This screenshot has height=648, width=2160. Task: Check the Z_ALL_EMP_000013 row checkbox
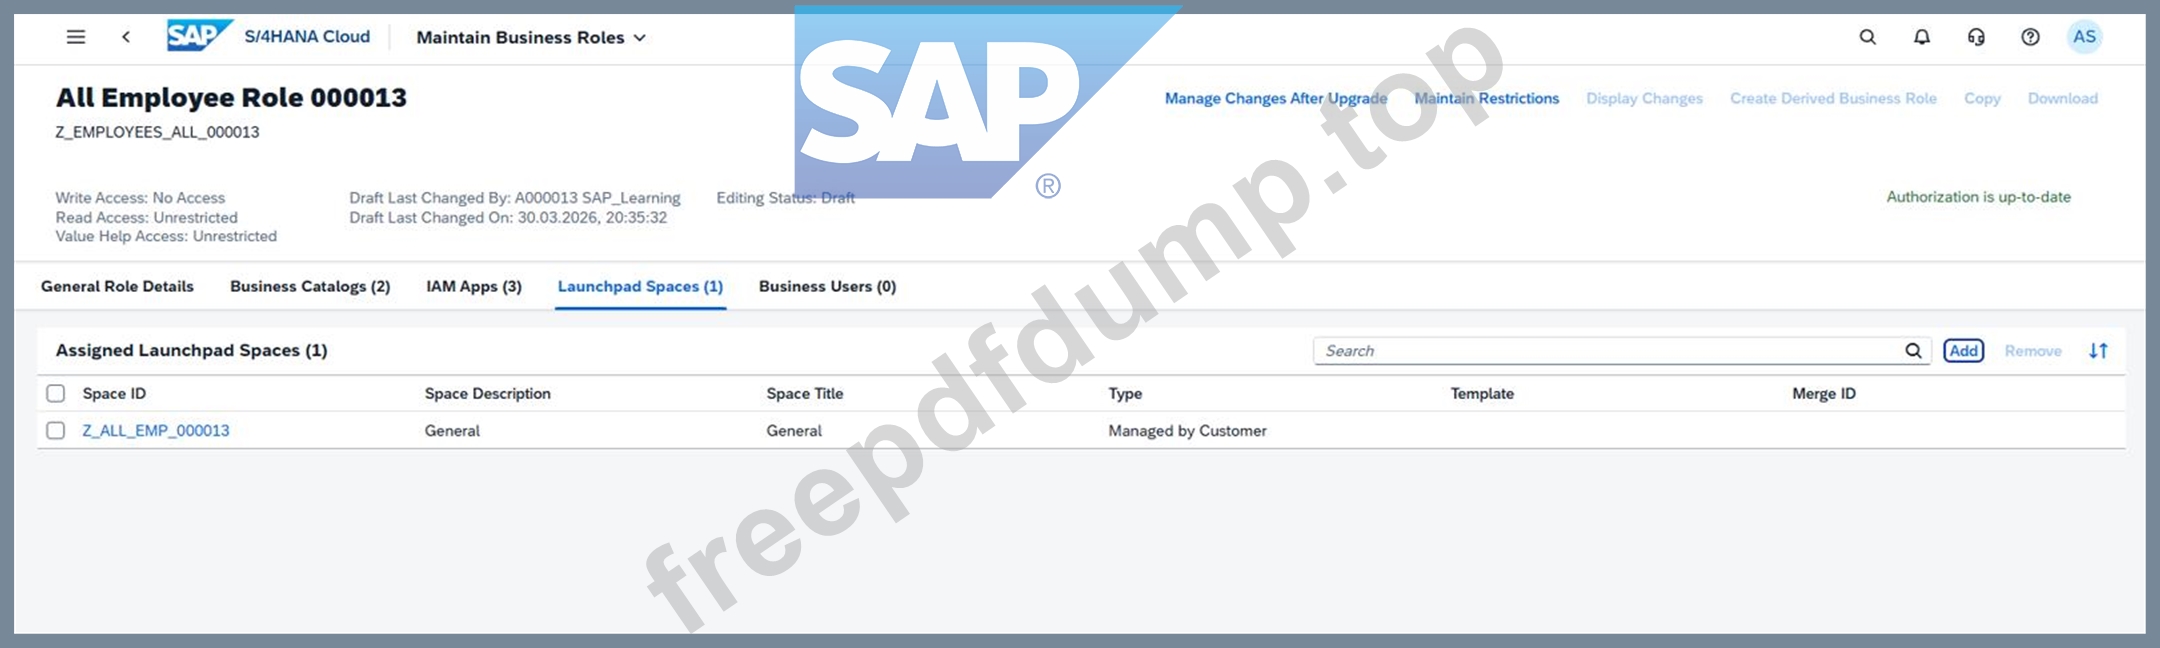coord(56,431)
